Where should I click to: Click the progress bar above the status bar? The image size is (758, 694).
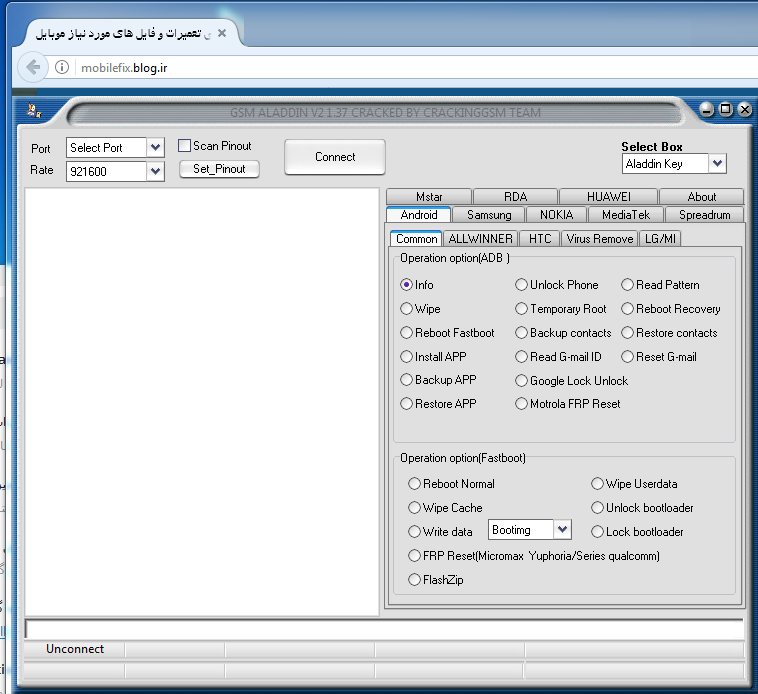click(384, 629)
